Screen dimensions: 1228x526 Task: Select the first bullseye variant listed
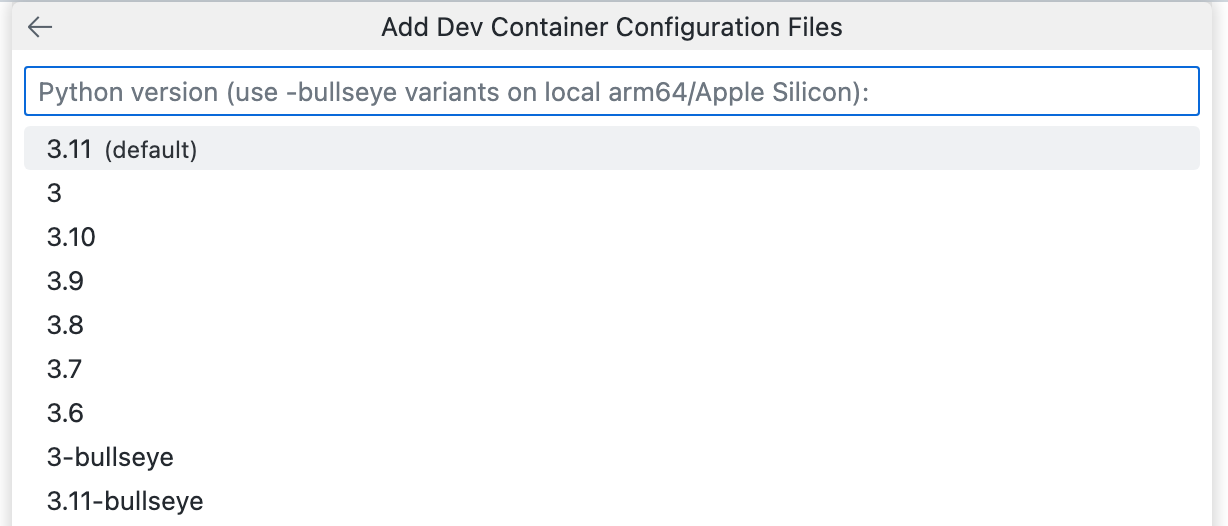point(110,457)
